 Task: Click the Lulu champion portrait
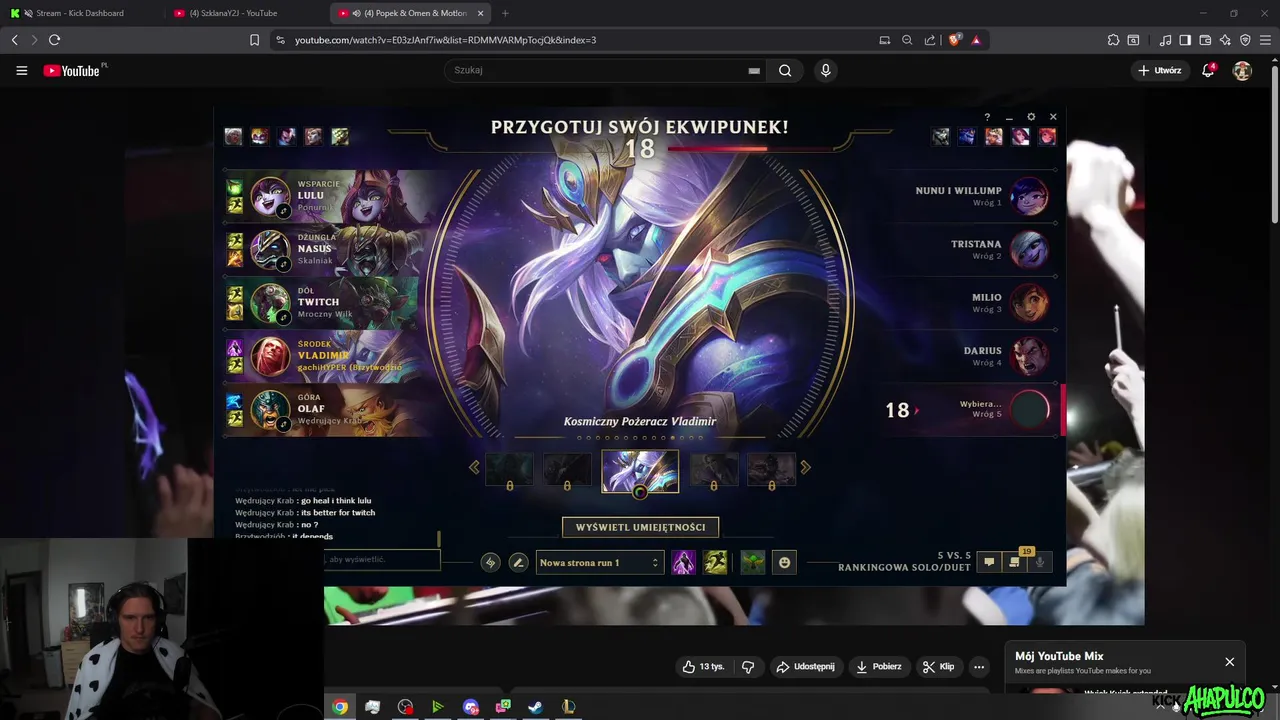[x=270, y=196]
